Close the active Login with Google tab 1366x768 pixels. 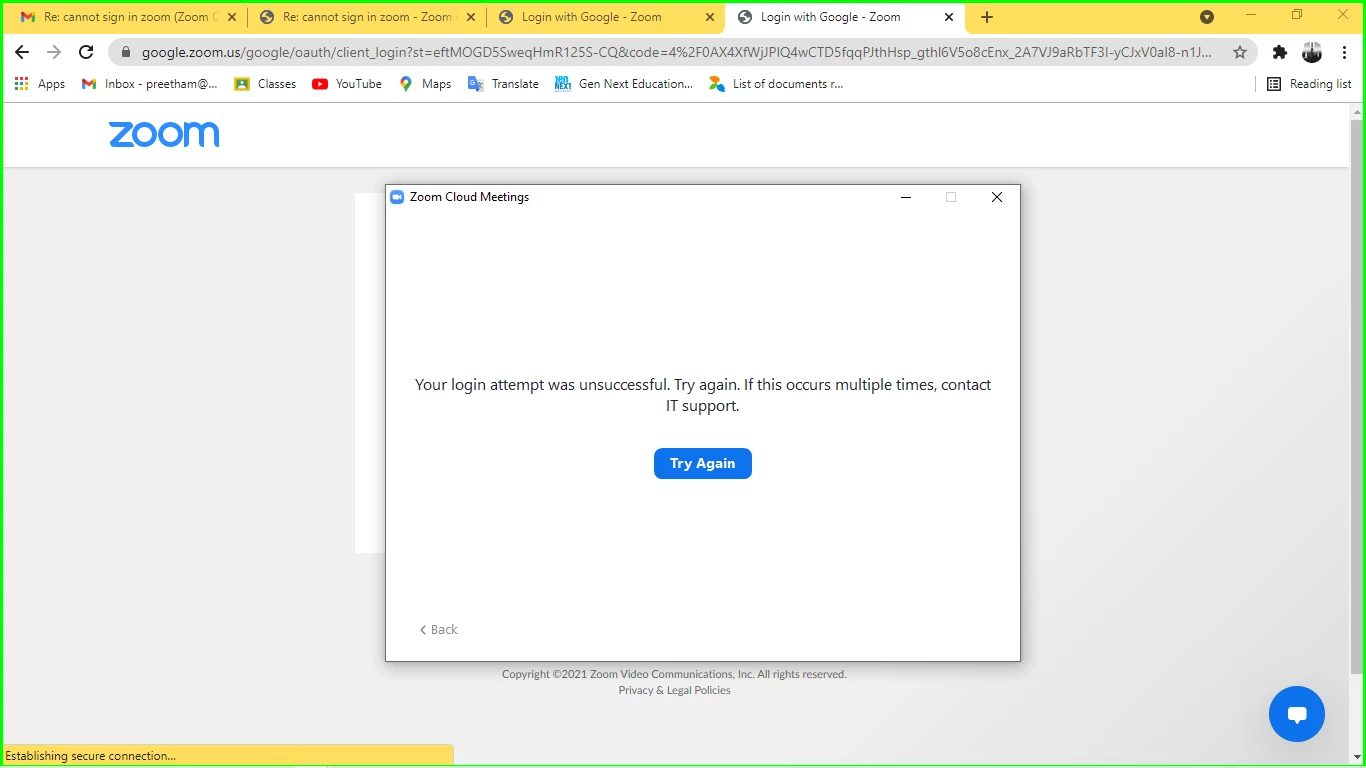point(949,17)
